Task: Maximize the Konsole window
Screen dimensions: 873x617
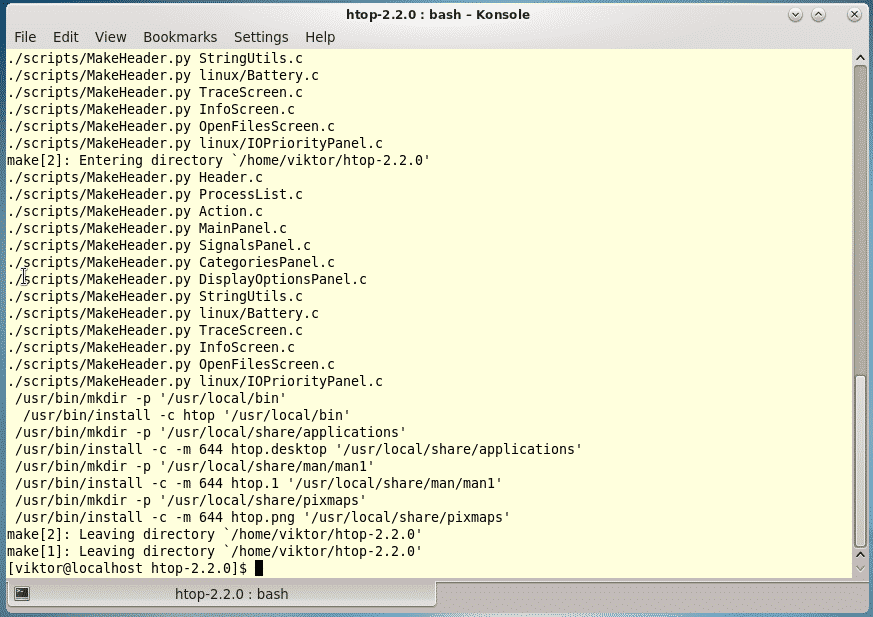Action: (818, 15)
